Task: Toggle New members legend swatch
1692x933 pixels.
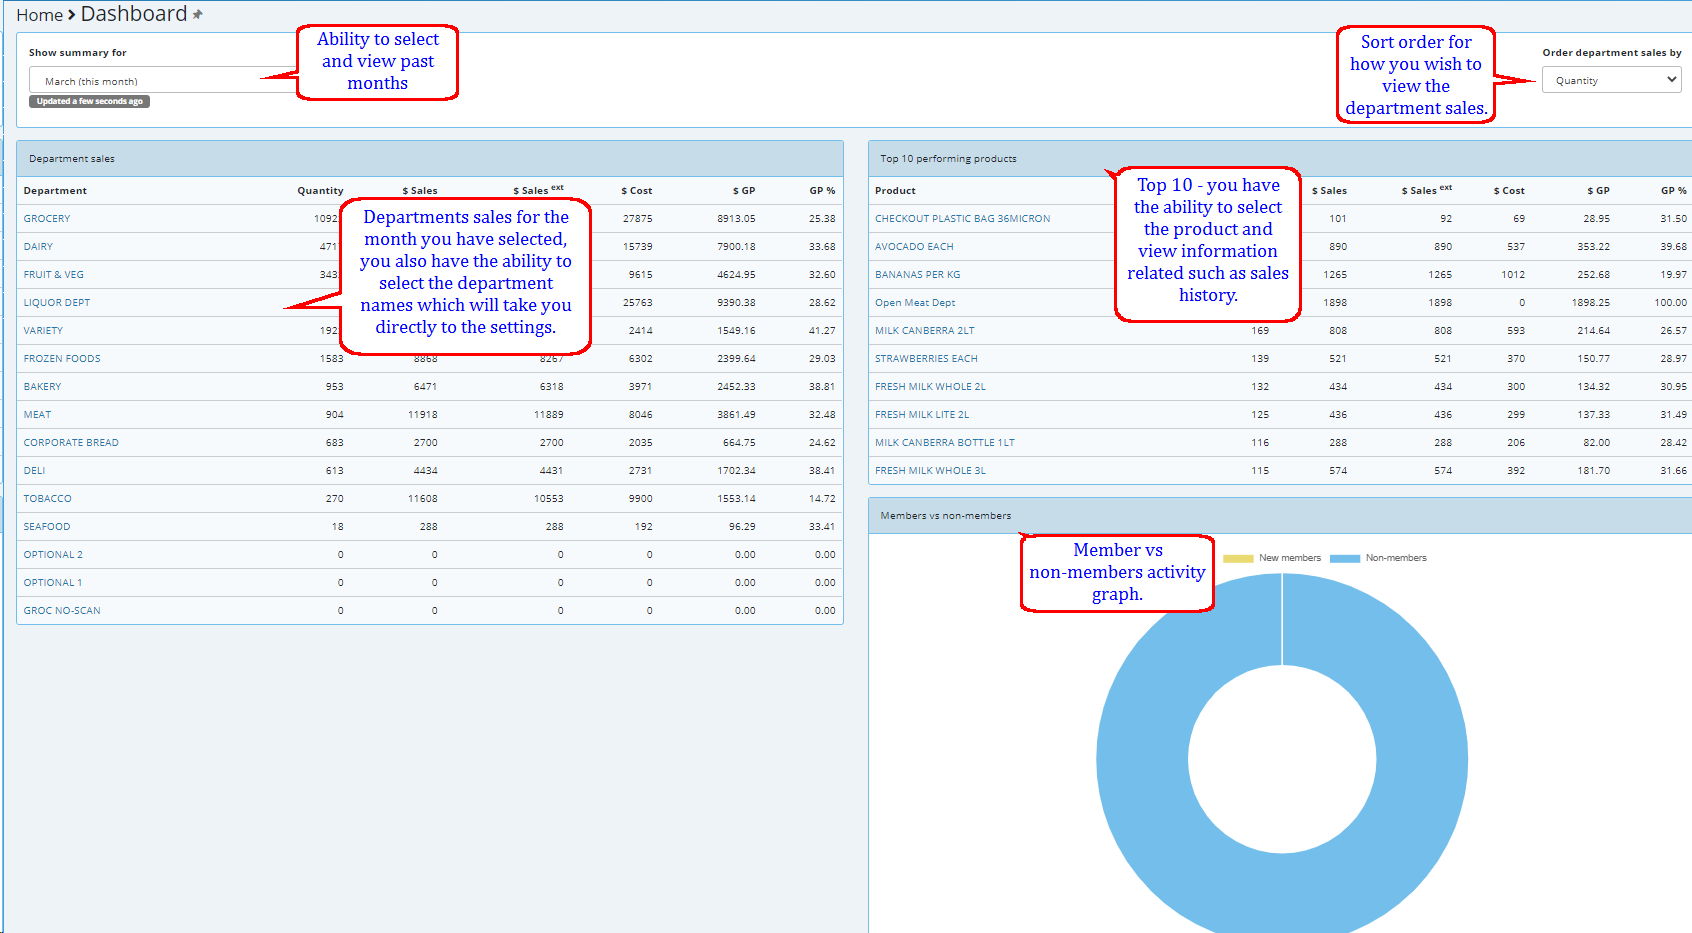Action: coord(1238,558)
